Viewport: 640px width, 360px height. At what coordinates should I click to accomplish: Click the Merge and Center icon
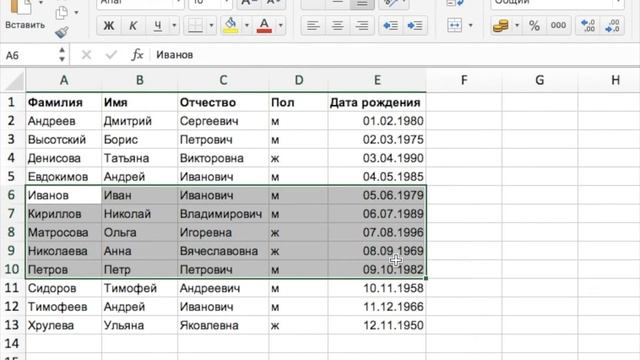coord(454,25)
